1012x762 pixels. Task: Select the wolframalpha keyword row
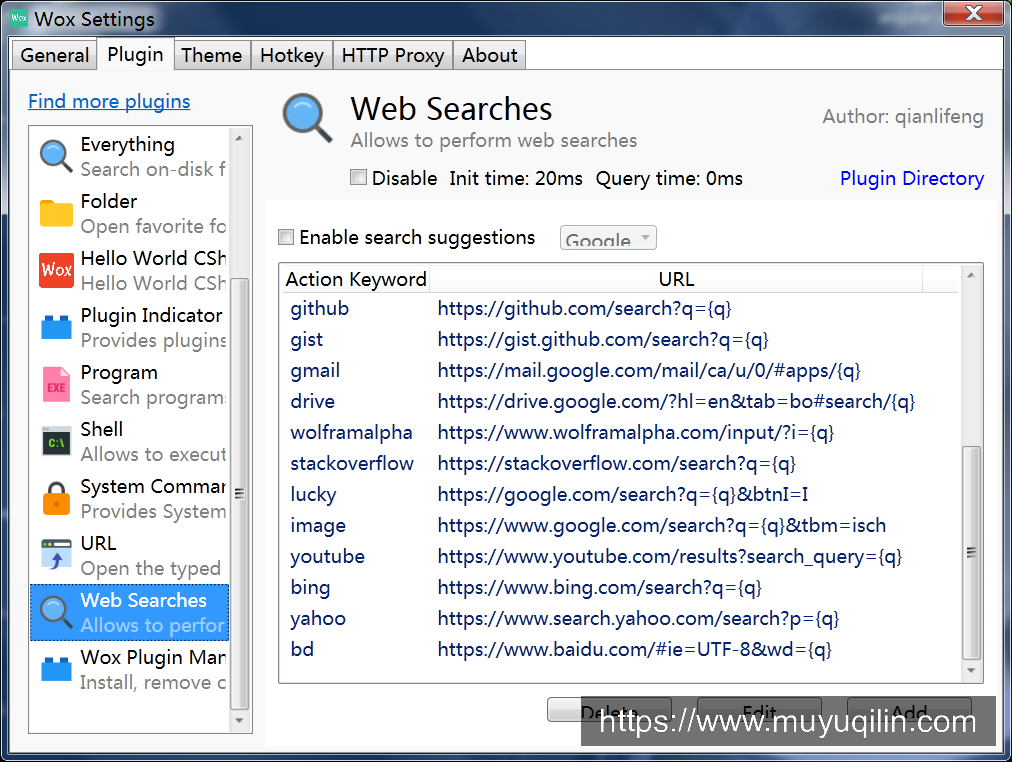pos(620,432)
